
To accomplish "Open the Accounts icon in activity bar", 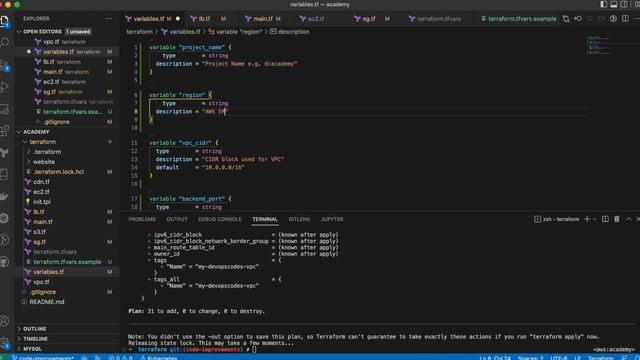I will tap(5, 321).
